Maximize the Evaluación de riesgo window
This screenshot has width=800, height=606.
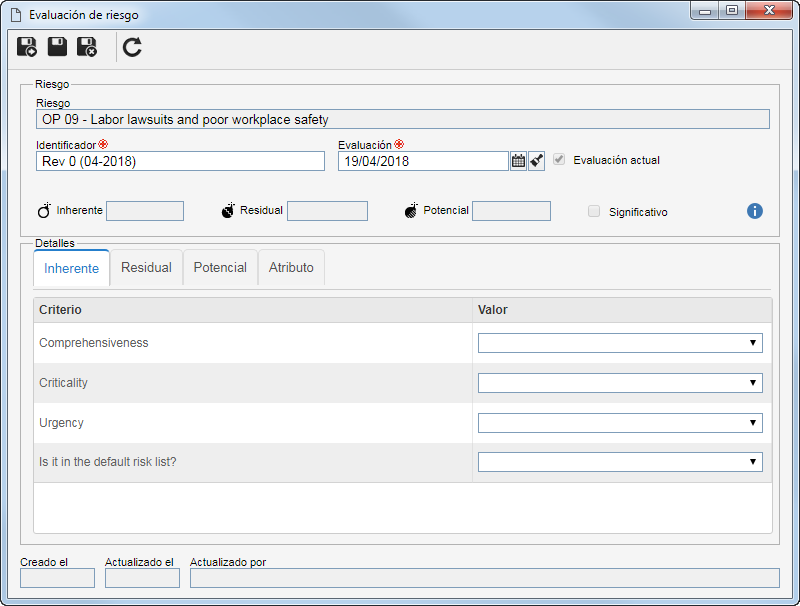click(732, 11)
